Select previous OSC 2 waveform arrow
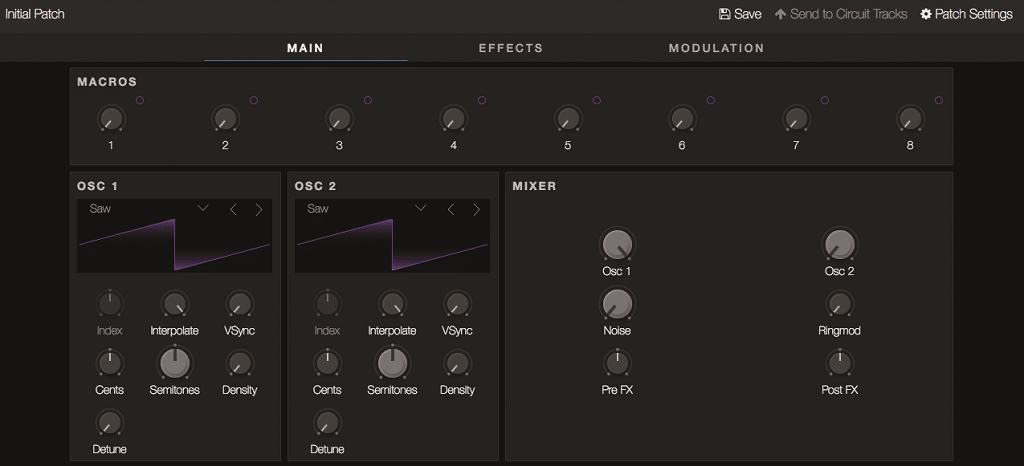 click(x=450, y=210)
